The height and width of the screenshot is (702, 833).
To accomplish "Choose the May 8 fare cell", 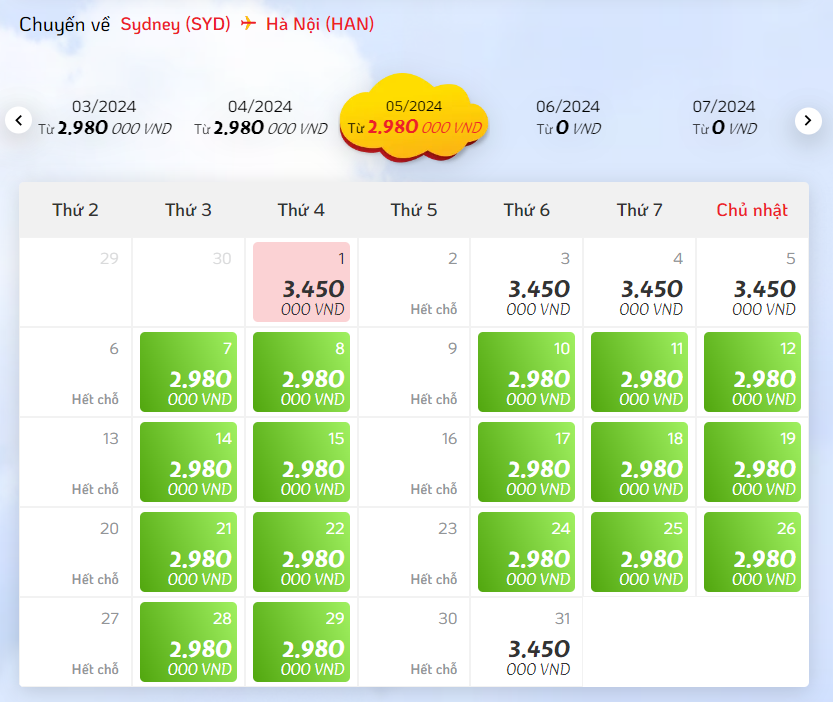I will click(301, 372).
